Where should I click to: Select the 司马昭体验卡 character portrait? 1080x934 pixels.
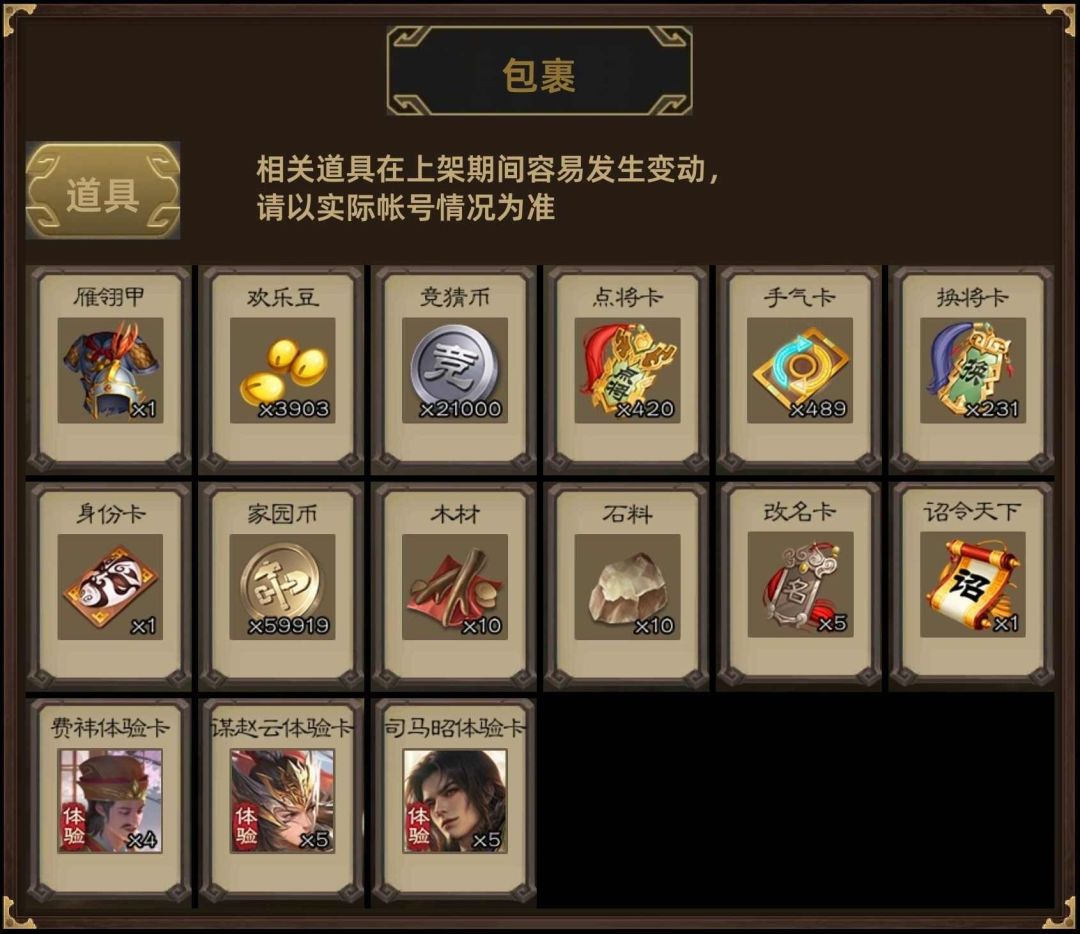coord(455,801)
